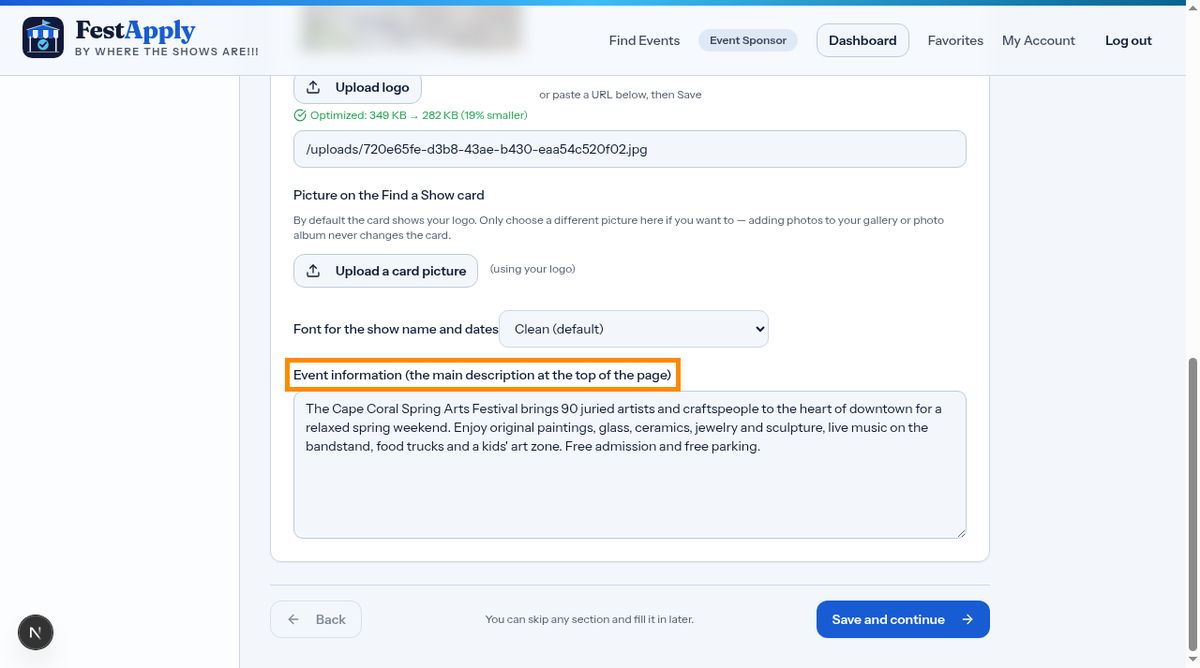Click into the Event information description textarea

(x=630, y=465)
